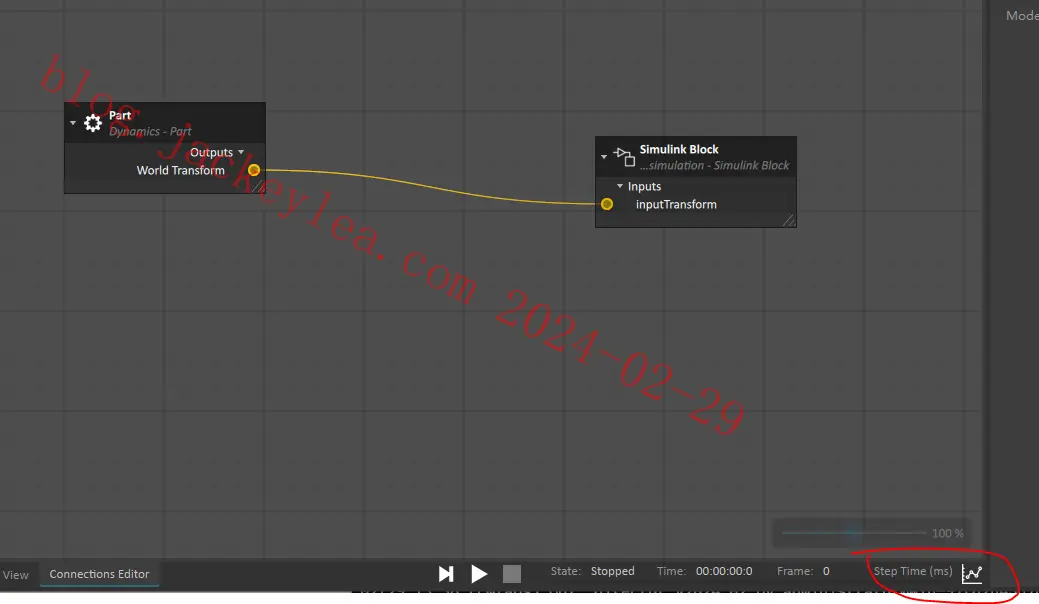1039x604 pixels.
Task: Collapse the Simulink Block node arrow
Action: tap(604, 157)
